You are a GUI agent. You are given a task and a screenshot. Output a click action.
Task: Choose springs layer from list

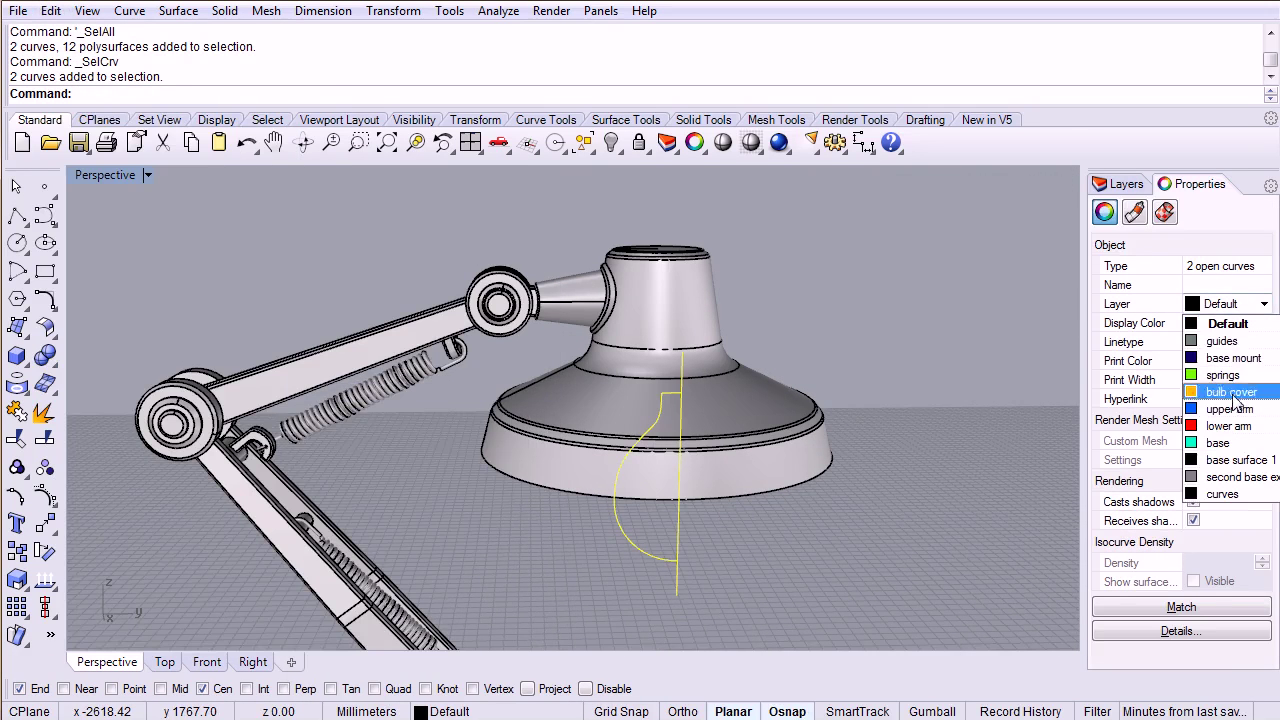click(1231, 375)
